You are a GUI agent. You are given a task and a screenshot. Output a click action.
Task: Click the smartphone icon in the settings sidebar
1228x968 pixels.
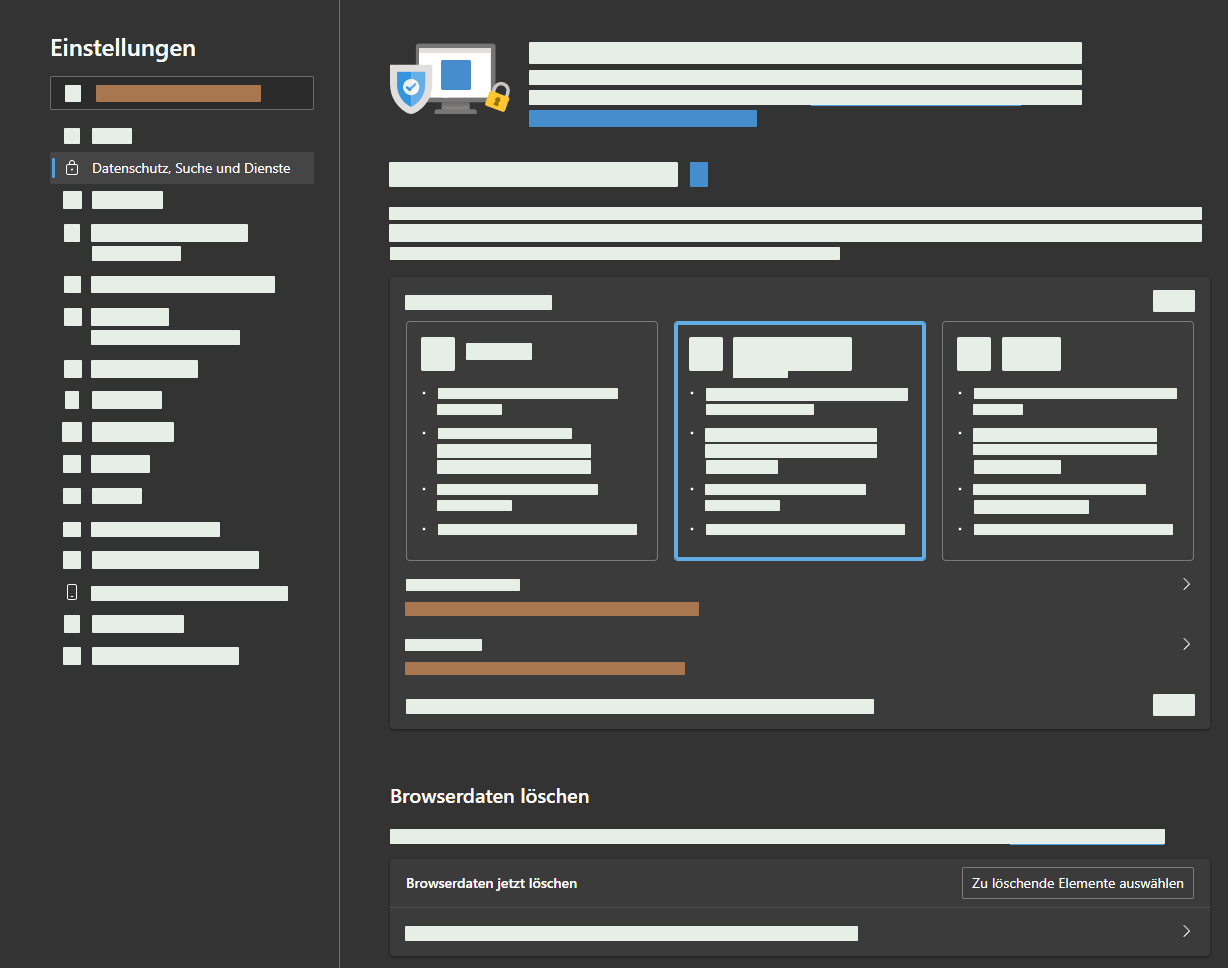click(x=72, y=593)
